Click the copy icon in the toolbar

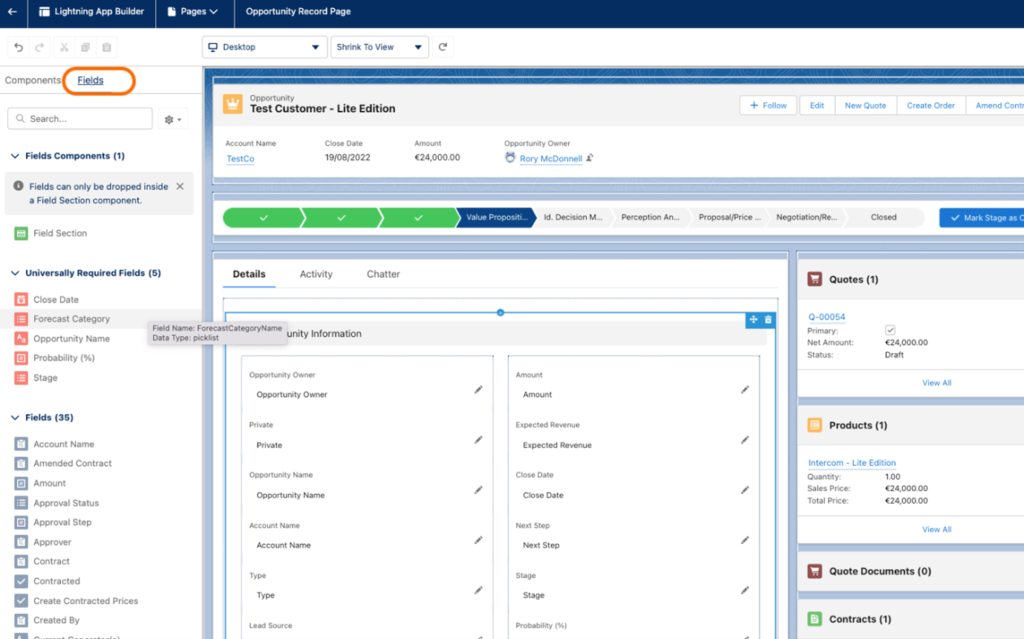[x=85, y=47]
